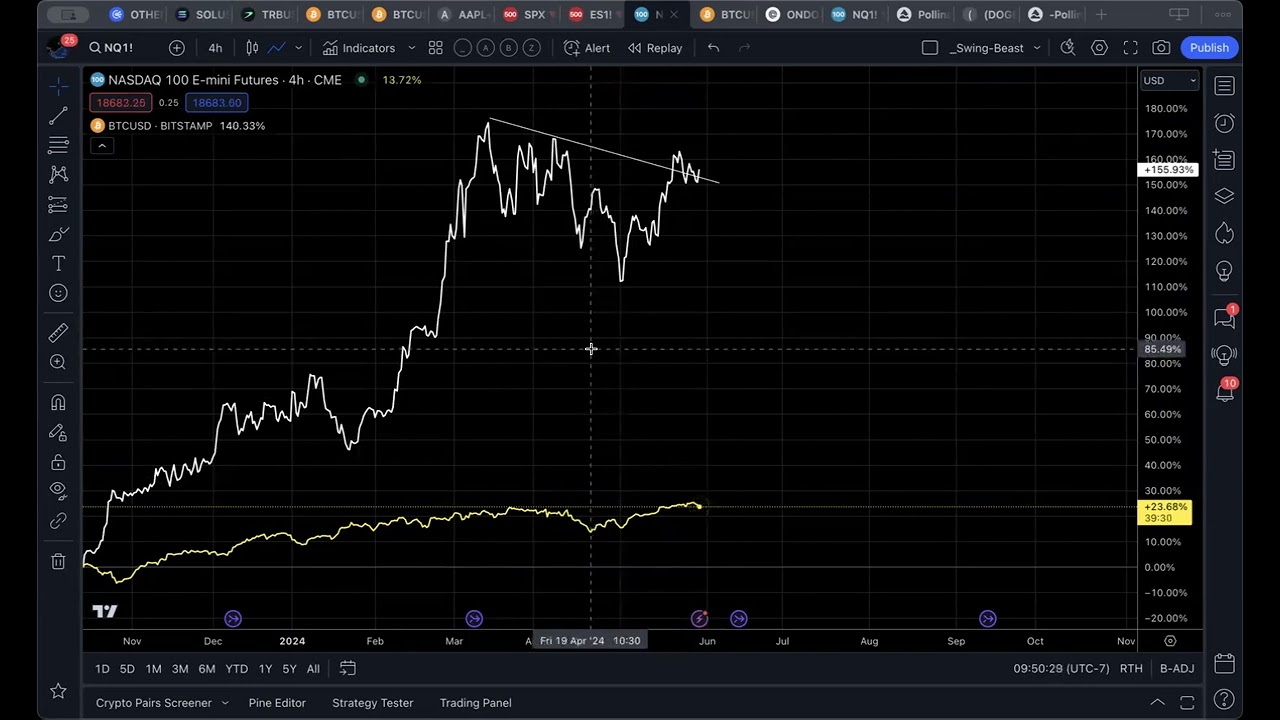Viewport: 1280px width, 720px height.
Task: Select the line chart style
Action: click(276, 48)
